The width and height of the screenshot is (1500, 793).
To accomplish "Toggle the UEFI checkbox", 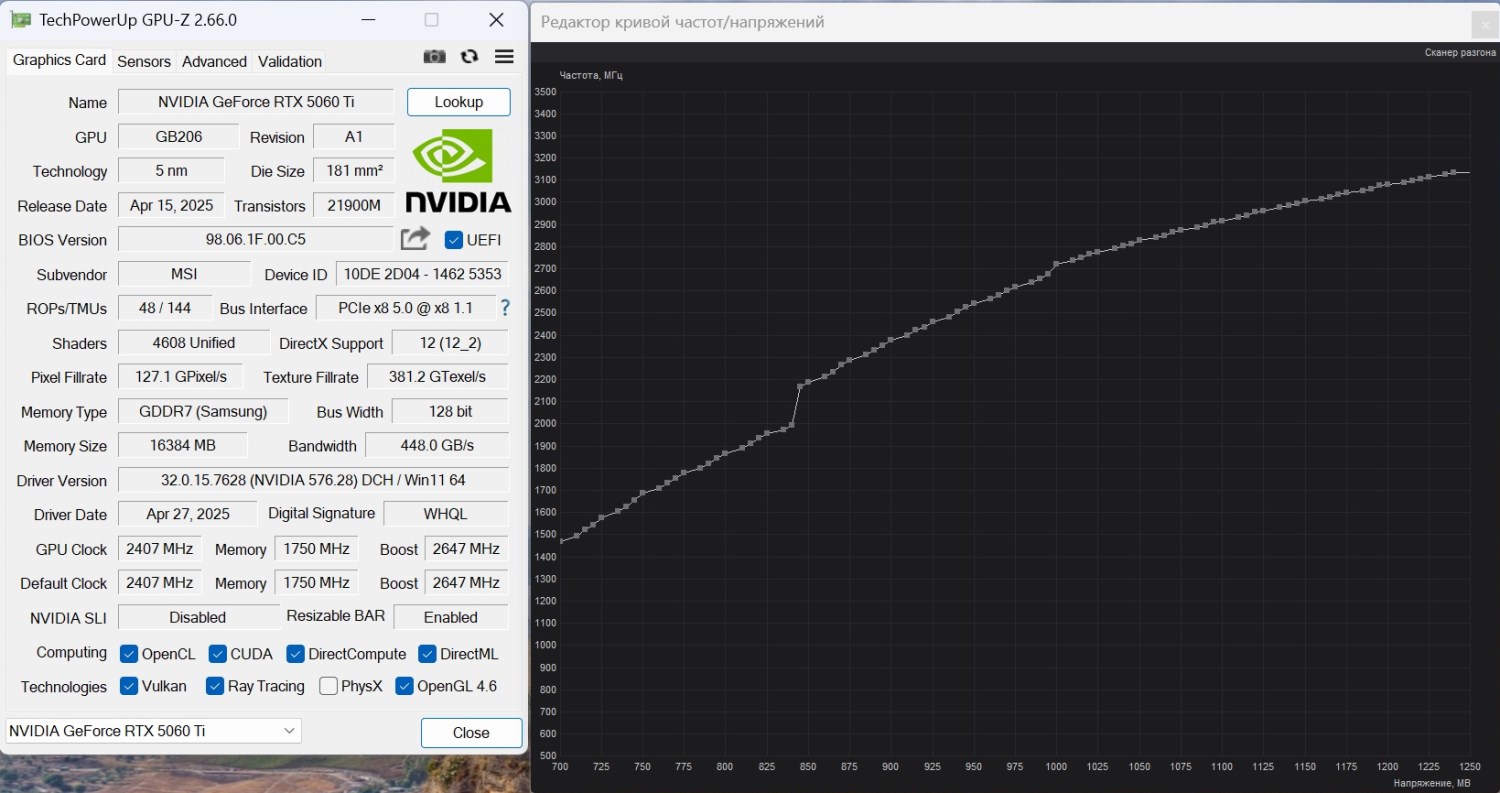I will pyautogui.click(x=454, y=240).
